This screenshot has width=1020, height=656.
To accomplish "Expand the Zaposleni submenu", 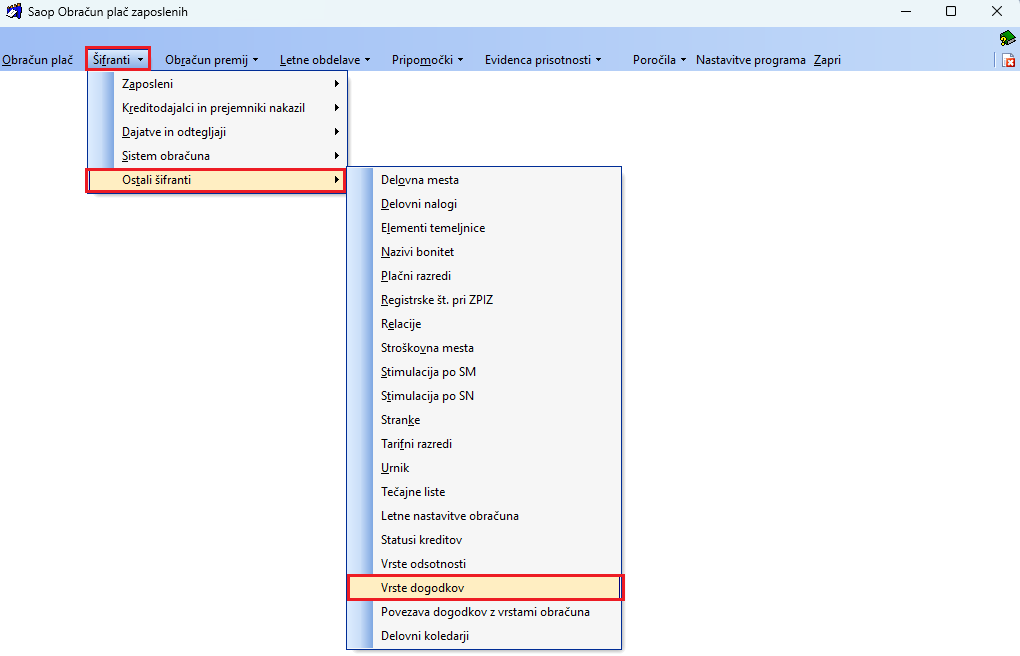I will [217, 84].
